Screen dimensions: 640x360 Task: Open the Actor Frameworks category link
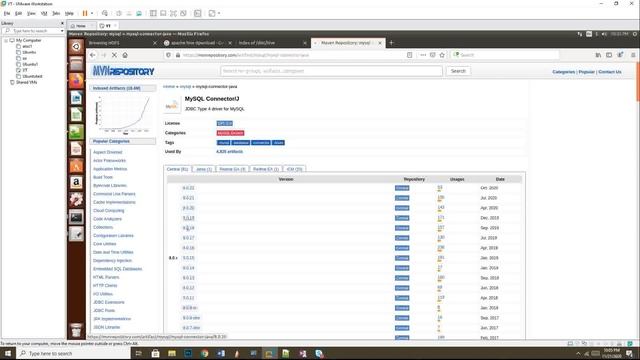tap(109, 160)
